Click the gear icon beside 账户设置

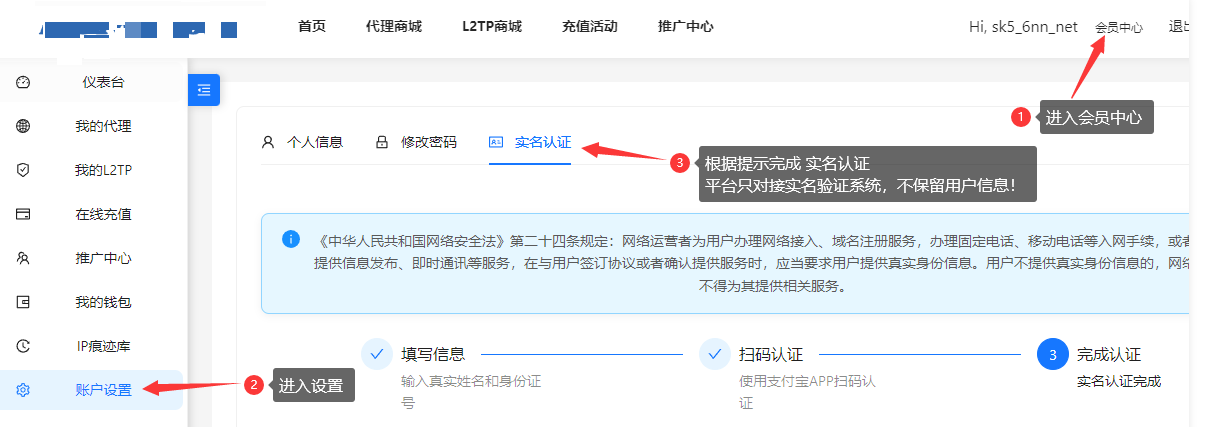[x=23, y=390]
